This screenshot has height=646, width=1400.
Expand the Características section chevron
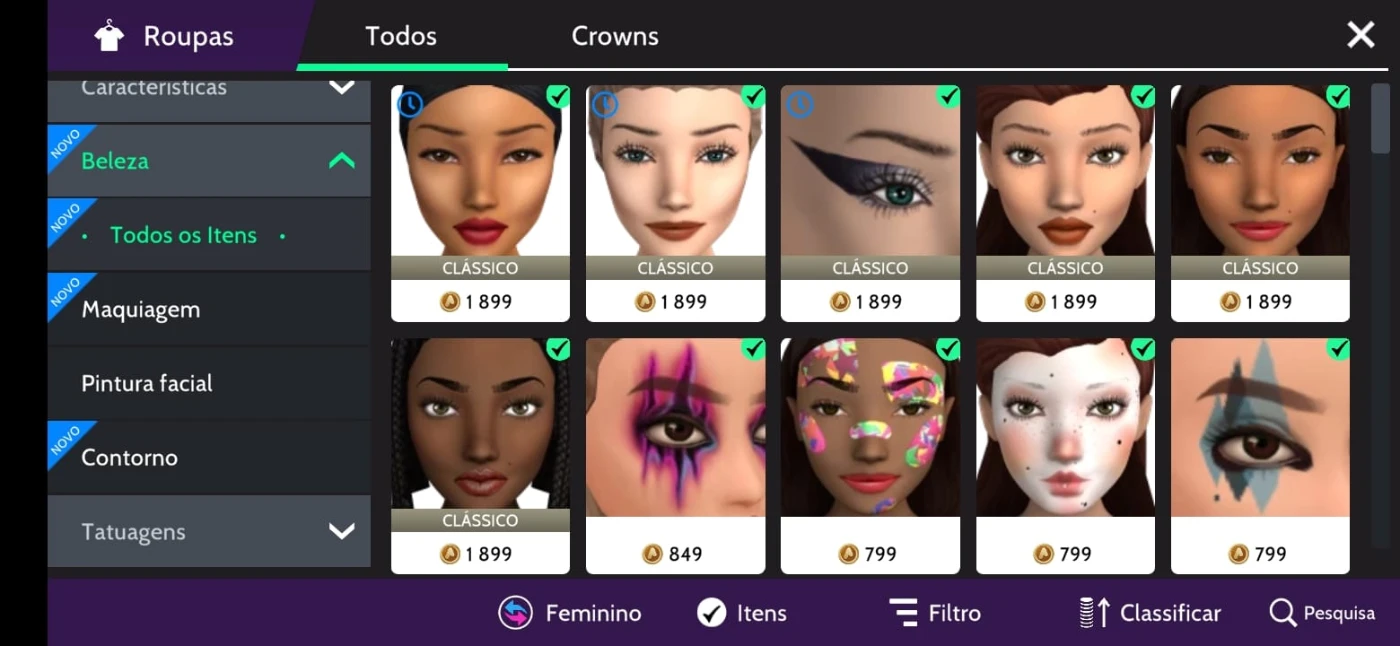pos(342,87)
